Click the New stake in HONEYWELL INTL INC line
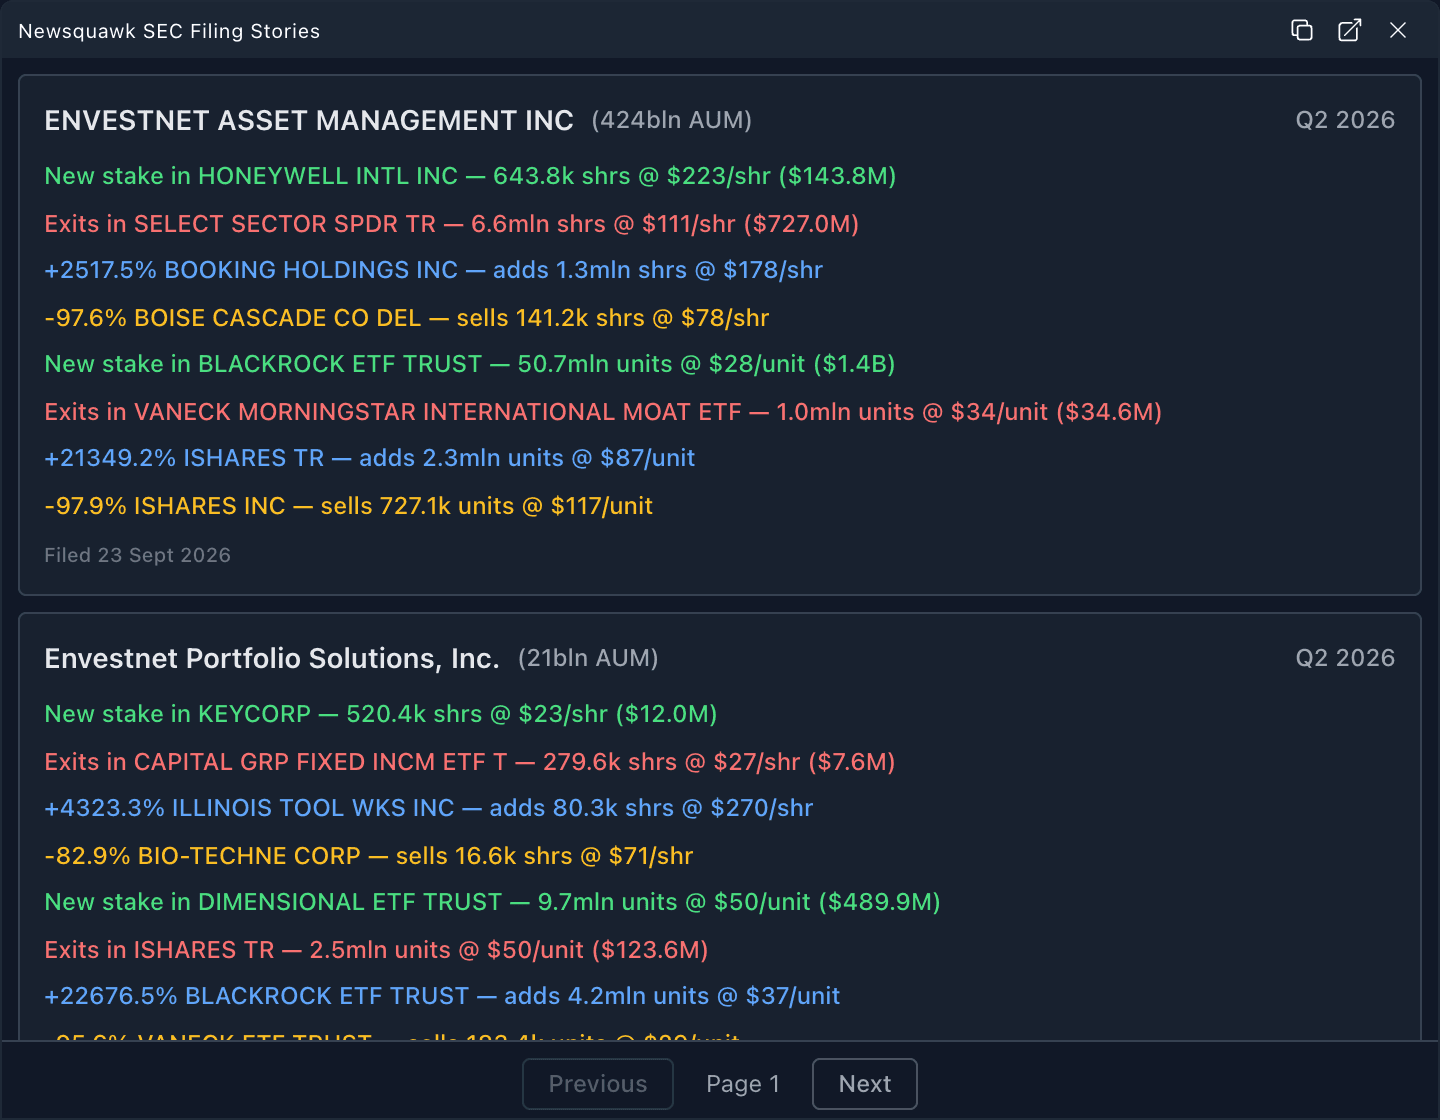This screenshot has width=1440, height=1120. (470, 176)
